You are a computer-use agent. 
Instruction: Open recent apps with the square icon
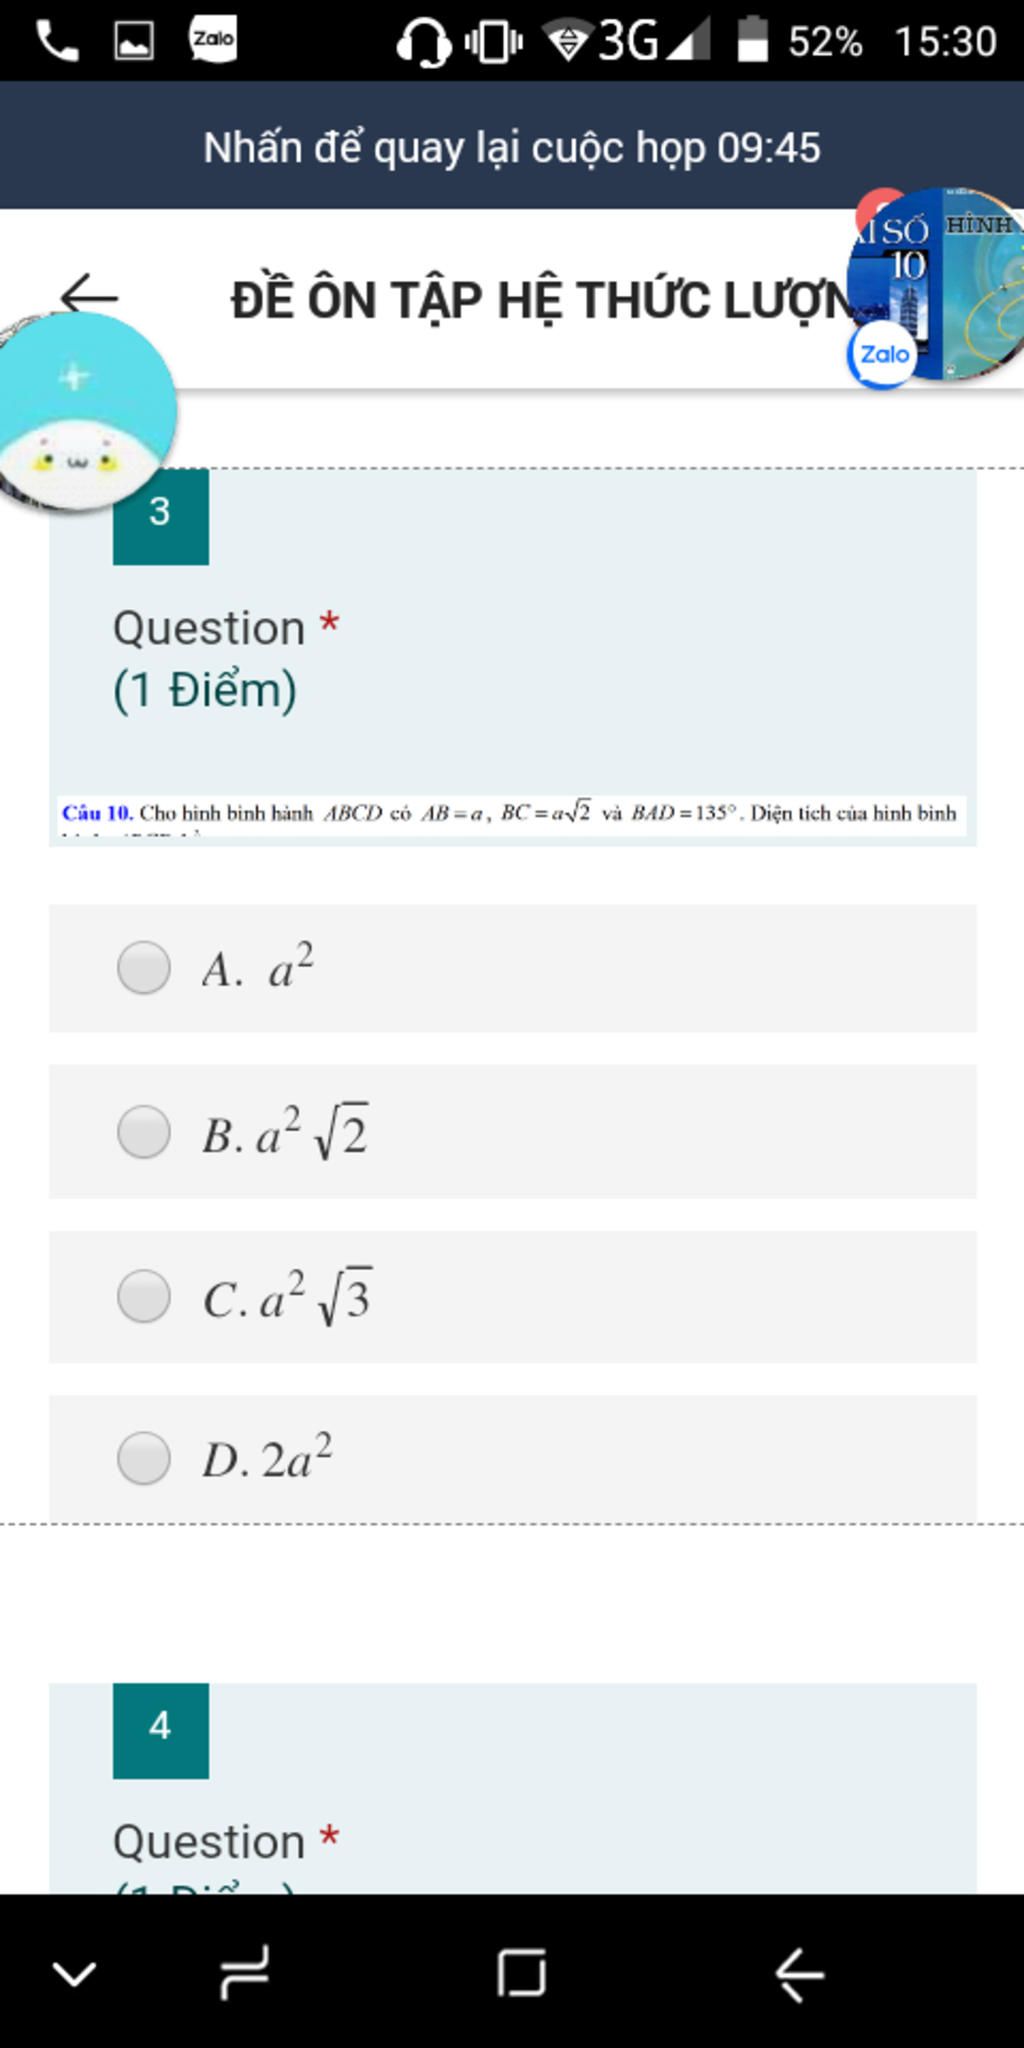tap(521, 1973)
